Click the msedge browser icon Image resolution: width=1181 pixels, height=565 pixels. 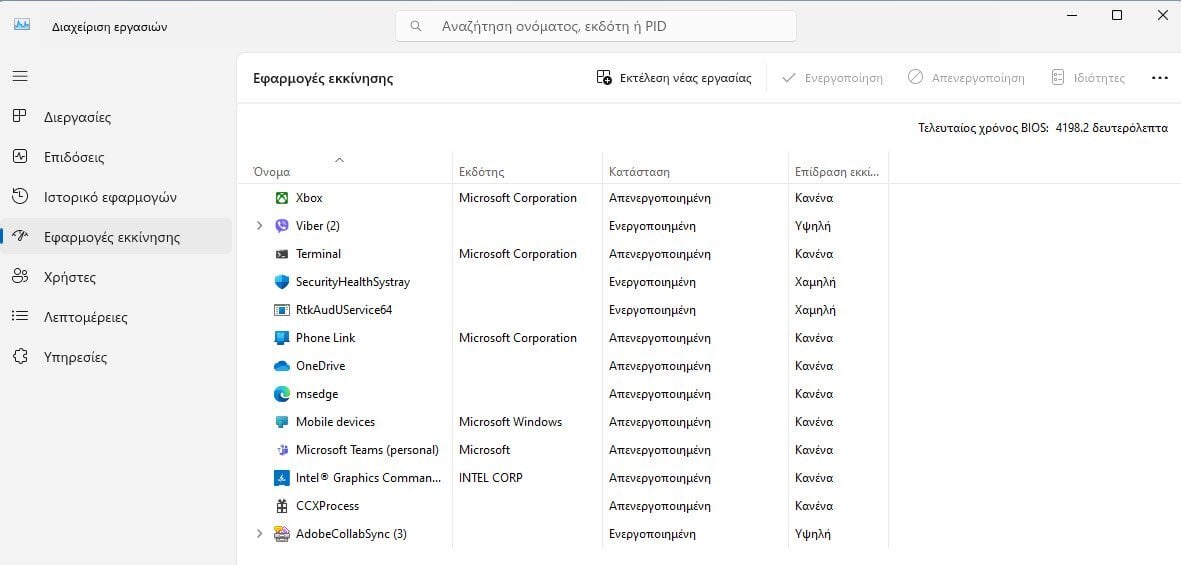point(282,394)
